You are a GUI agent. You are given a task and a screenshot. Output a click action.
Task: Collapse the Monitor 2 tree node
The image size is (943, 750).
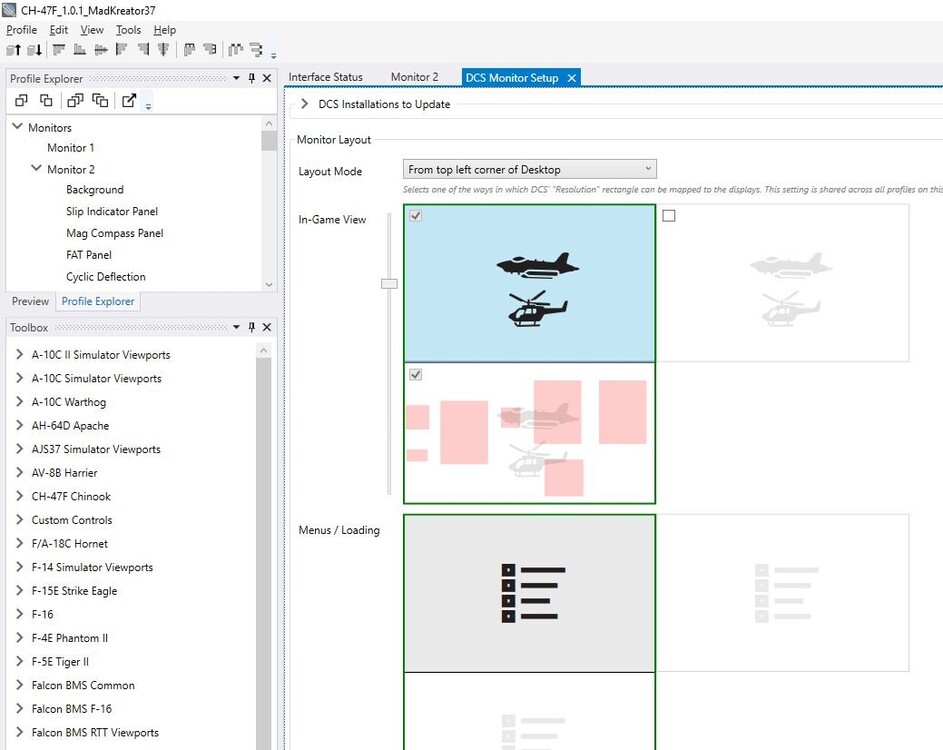point(37,168)
